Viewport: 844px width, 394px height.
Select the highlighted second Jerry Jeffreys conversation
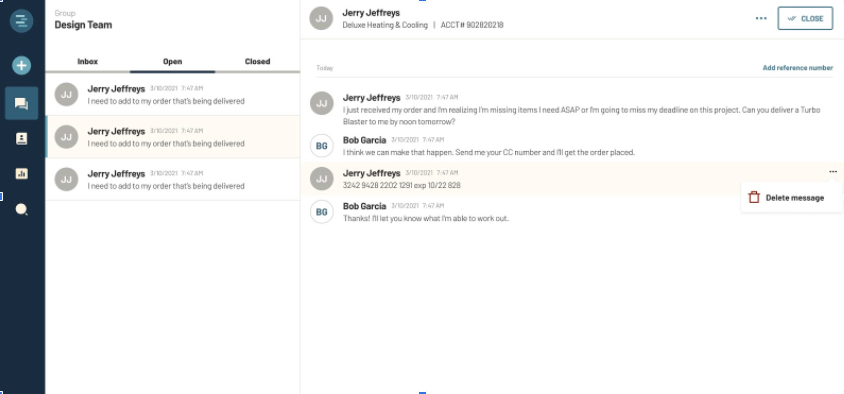[173, 137]
